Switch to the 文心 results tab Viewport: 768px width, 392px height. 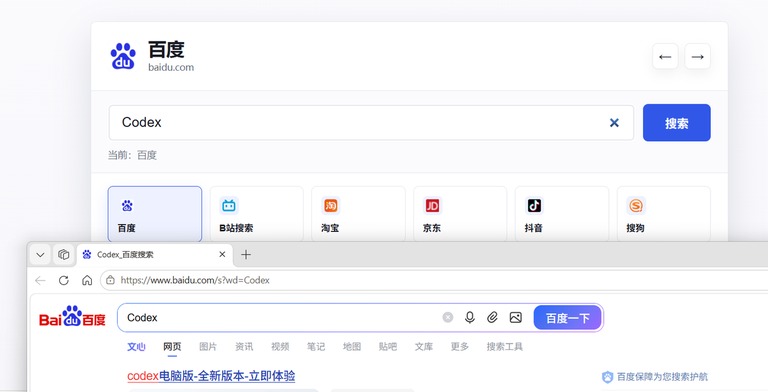(x=136, y=347)
